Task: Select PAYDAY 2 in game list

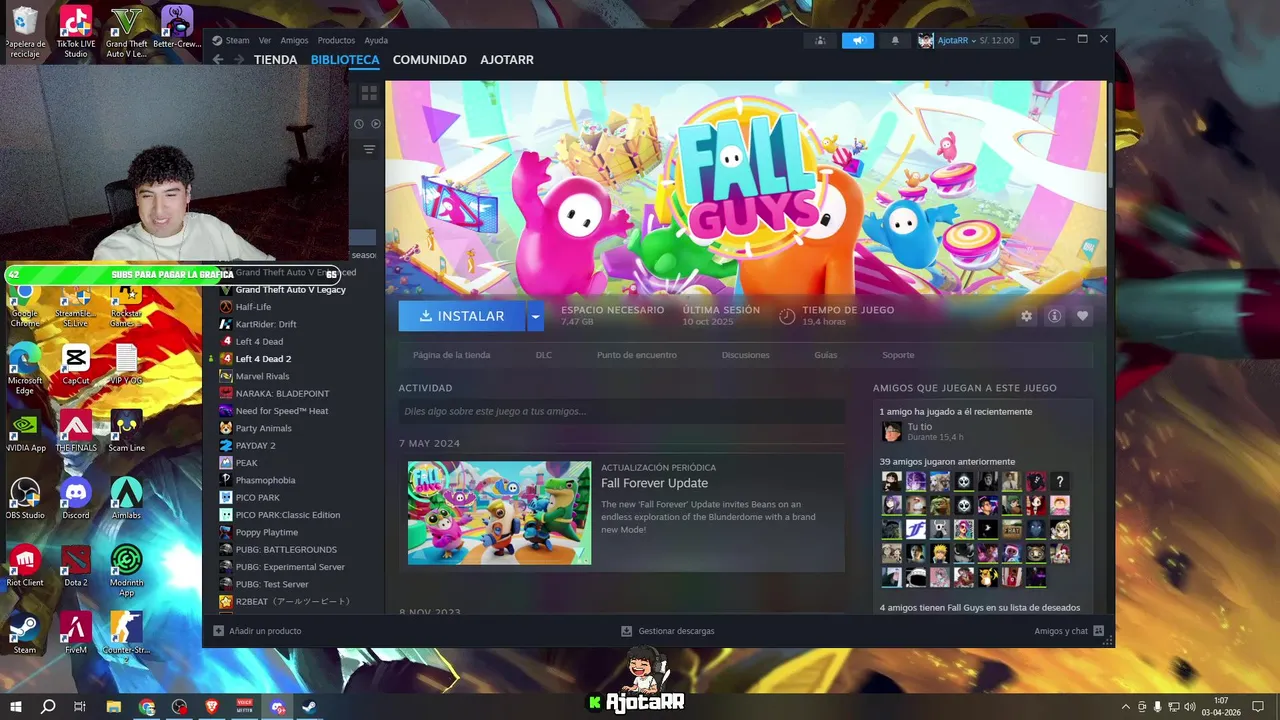Action: click(x=255, y=446)
